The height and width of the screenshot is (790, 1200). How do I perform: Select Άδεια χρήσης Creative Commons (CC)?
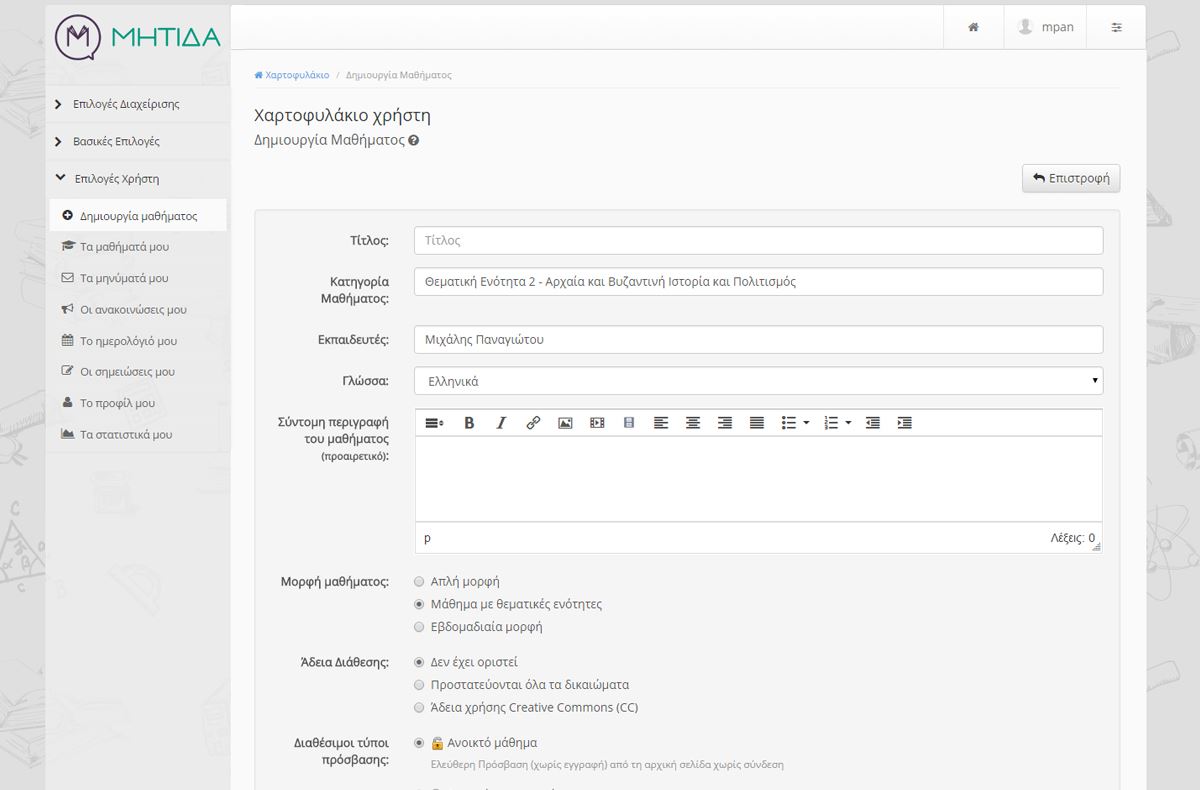pos(419,708)
